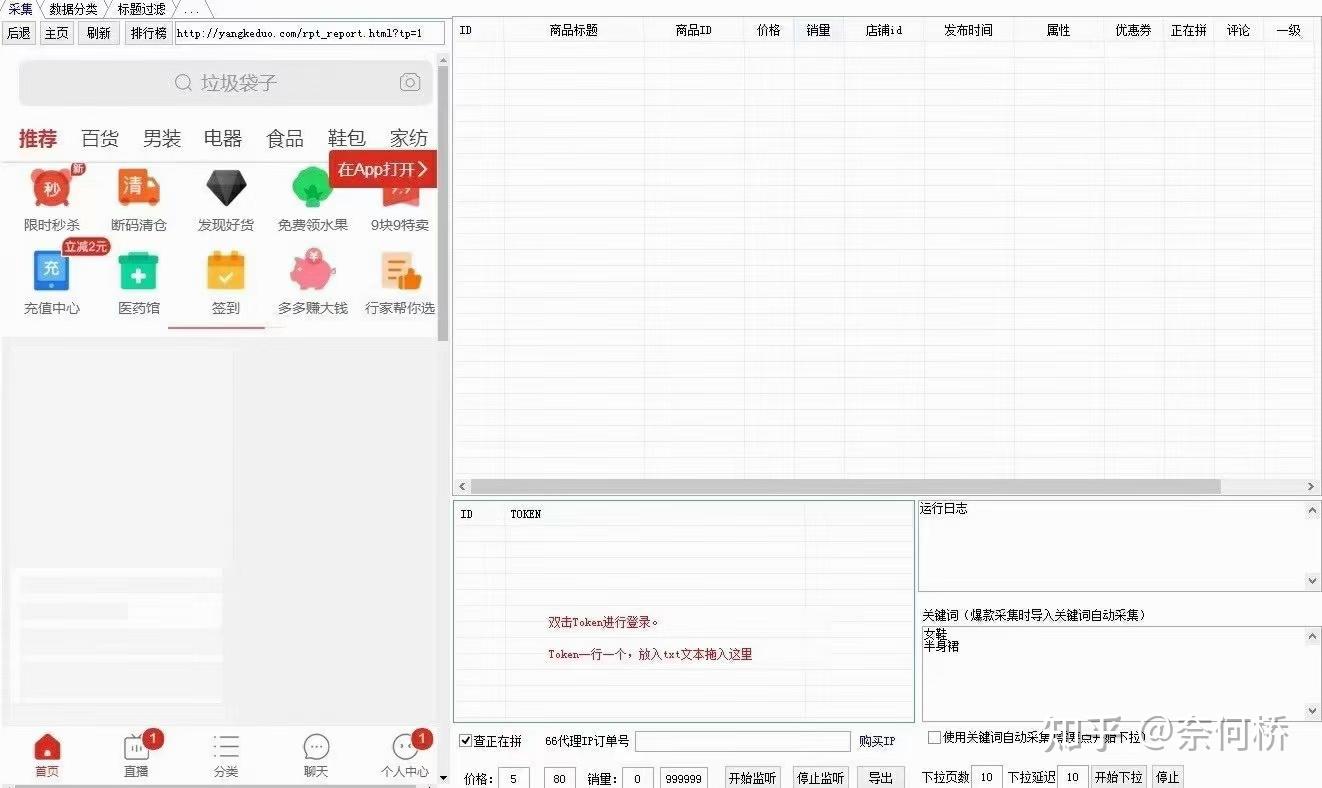Open the 限时秒杀 flash sale icon
The width and height of the screenshot is (1322, 788).
(52, 188)
